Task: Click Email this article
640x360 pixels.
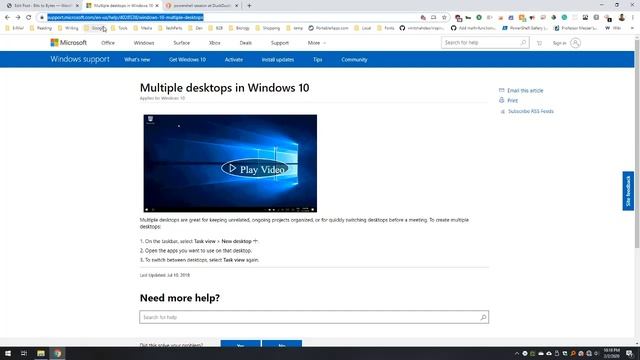Action: tap(525, 91)
